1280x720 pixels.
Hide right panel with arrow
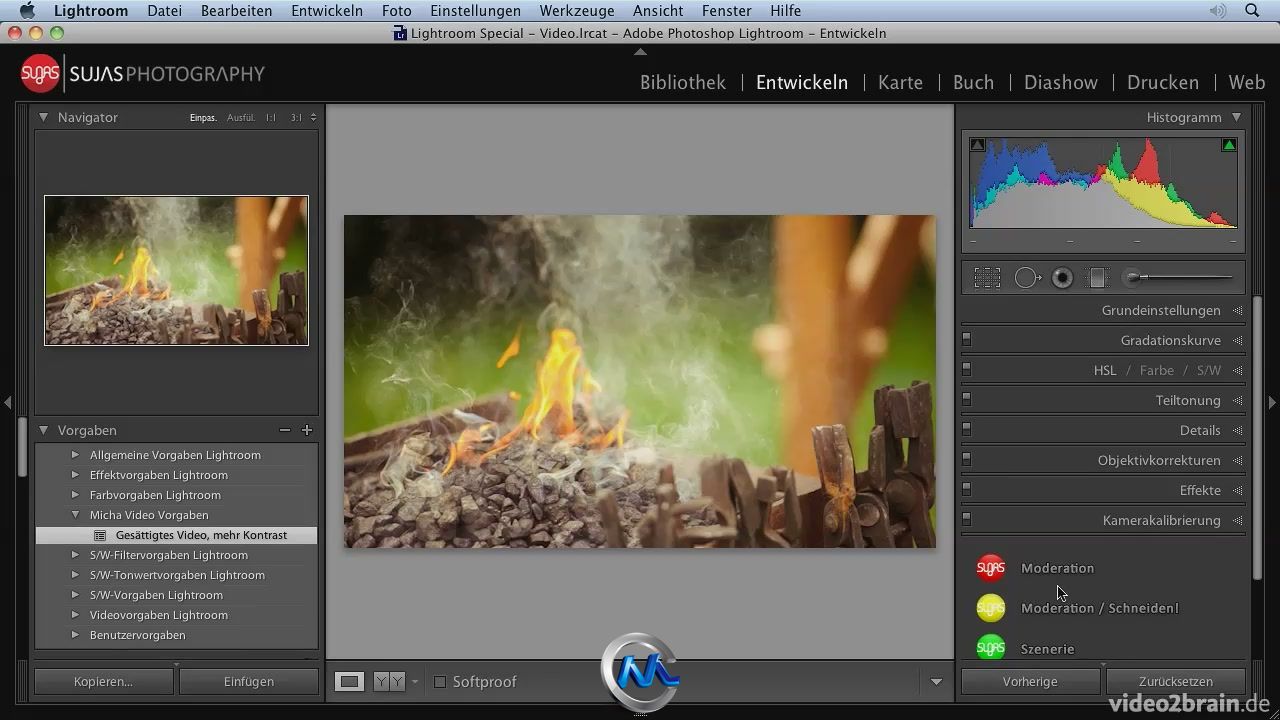tap(1272, 402)
